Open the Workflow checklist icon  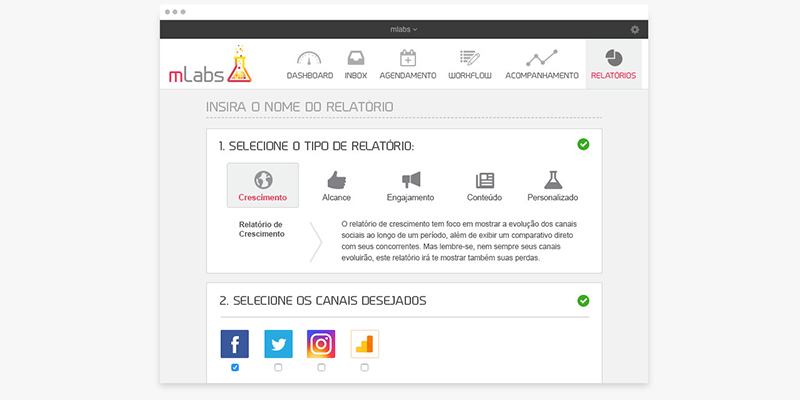tap(469, 58)
